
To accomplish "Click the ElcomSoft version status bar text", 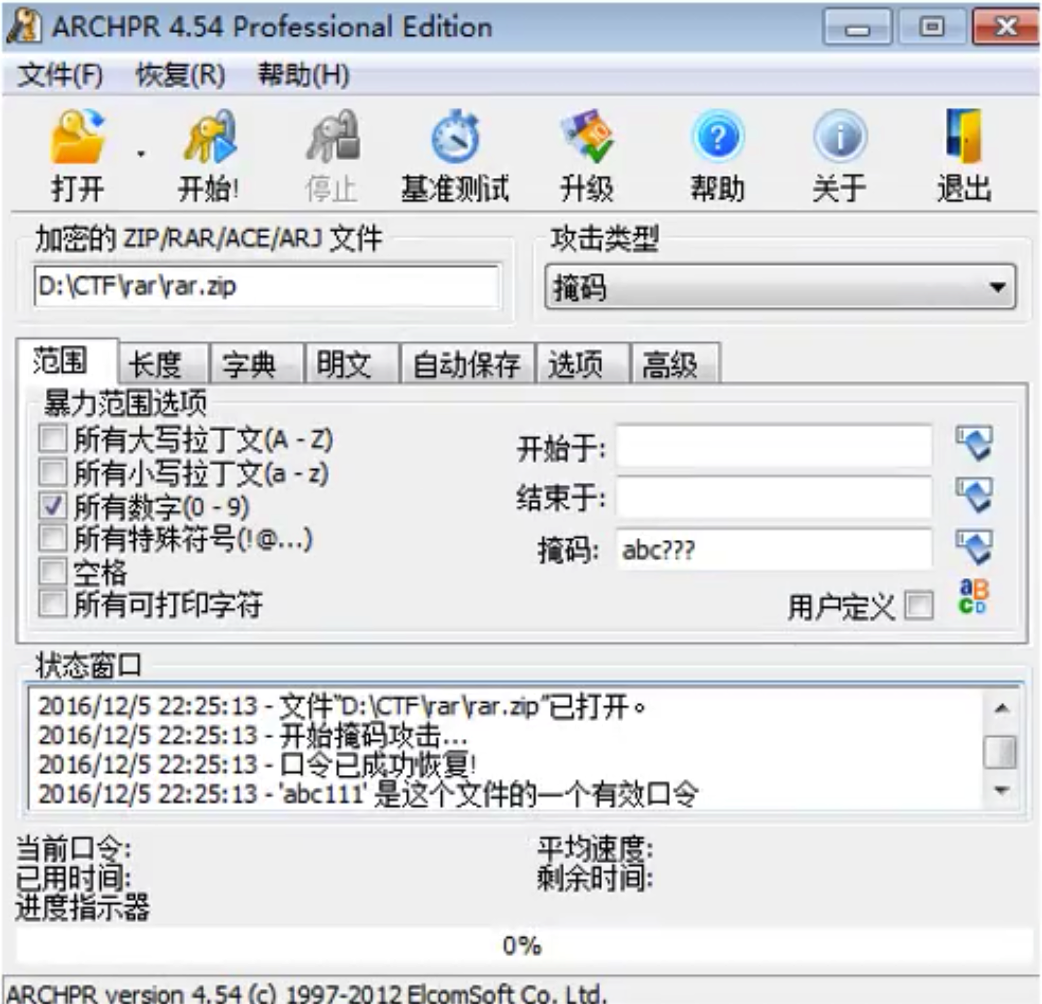I will pos(306,993).
